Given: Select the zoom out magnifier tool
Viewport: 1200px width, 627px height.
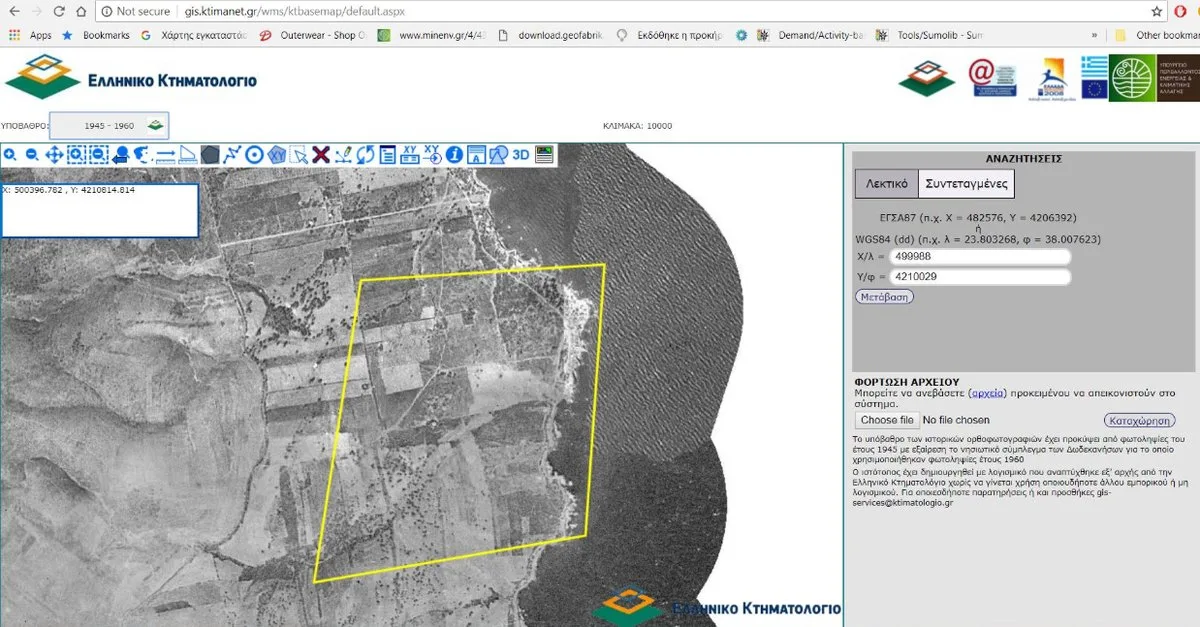Looking at the screenshot, I should click(x=32, y=154).
